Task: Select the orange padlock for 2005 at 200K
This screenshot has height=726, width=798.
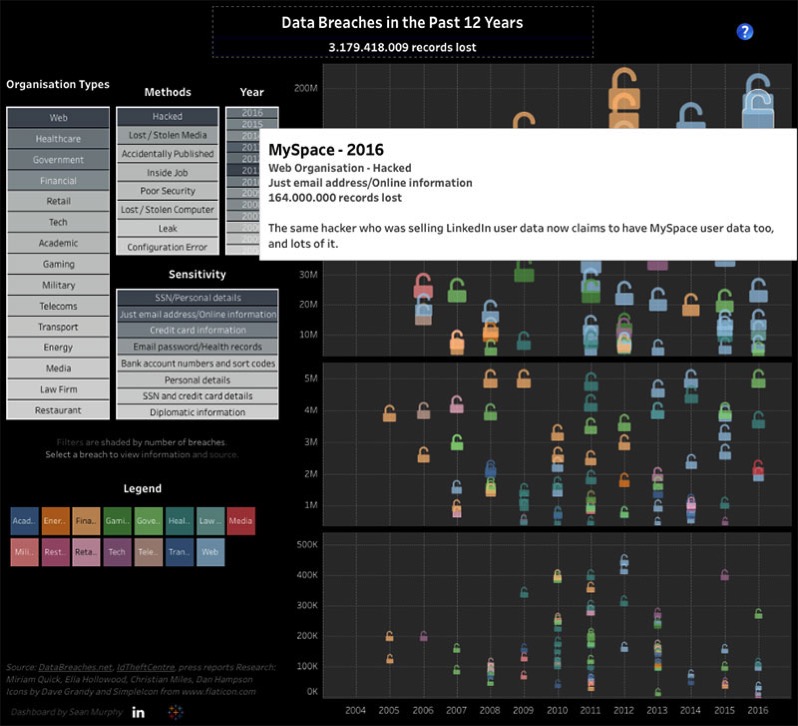Action: (389, 636)
